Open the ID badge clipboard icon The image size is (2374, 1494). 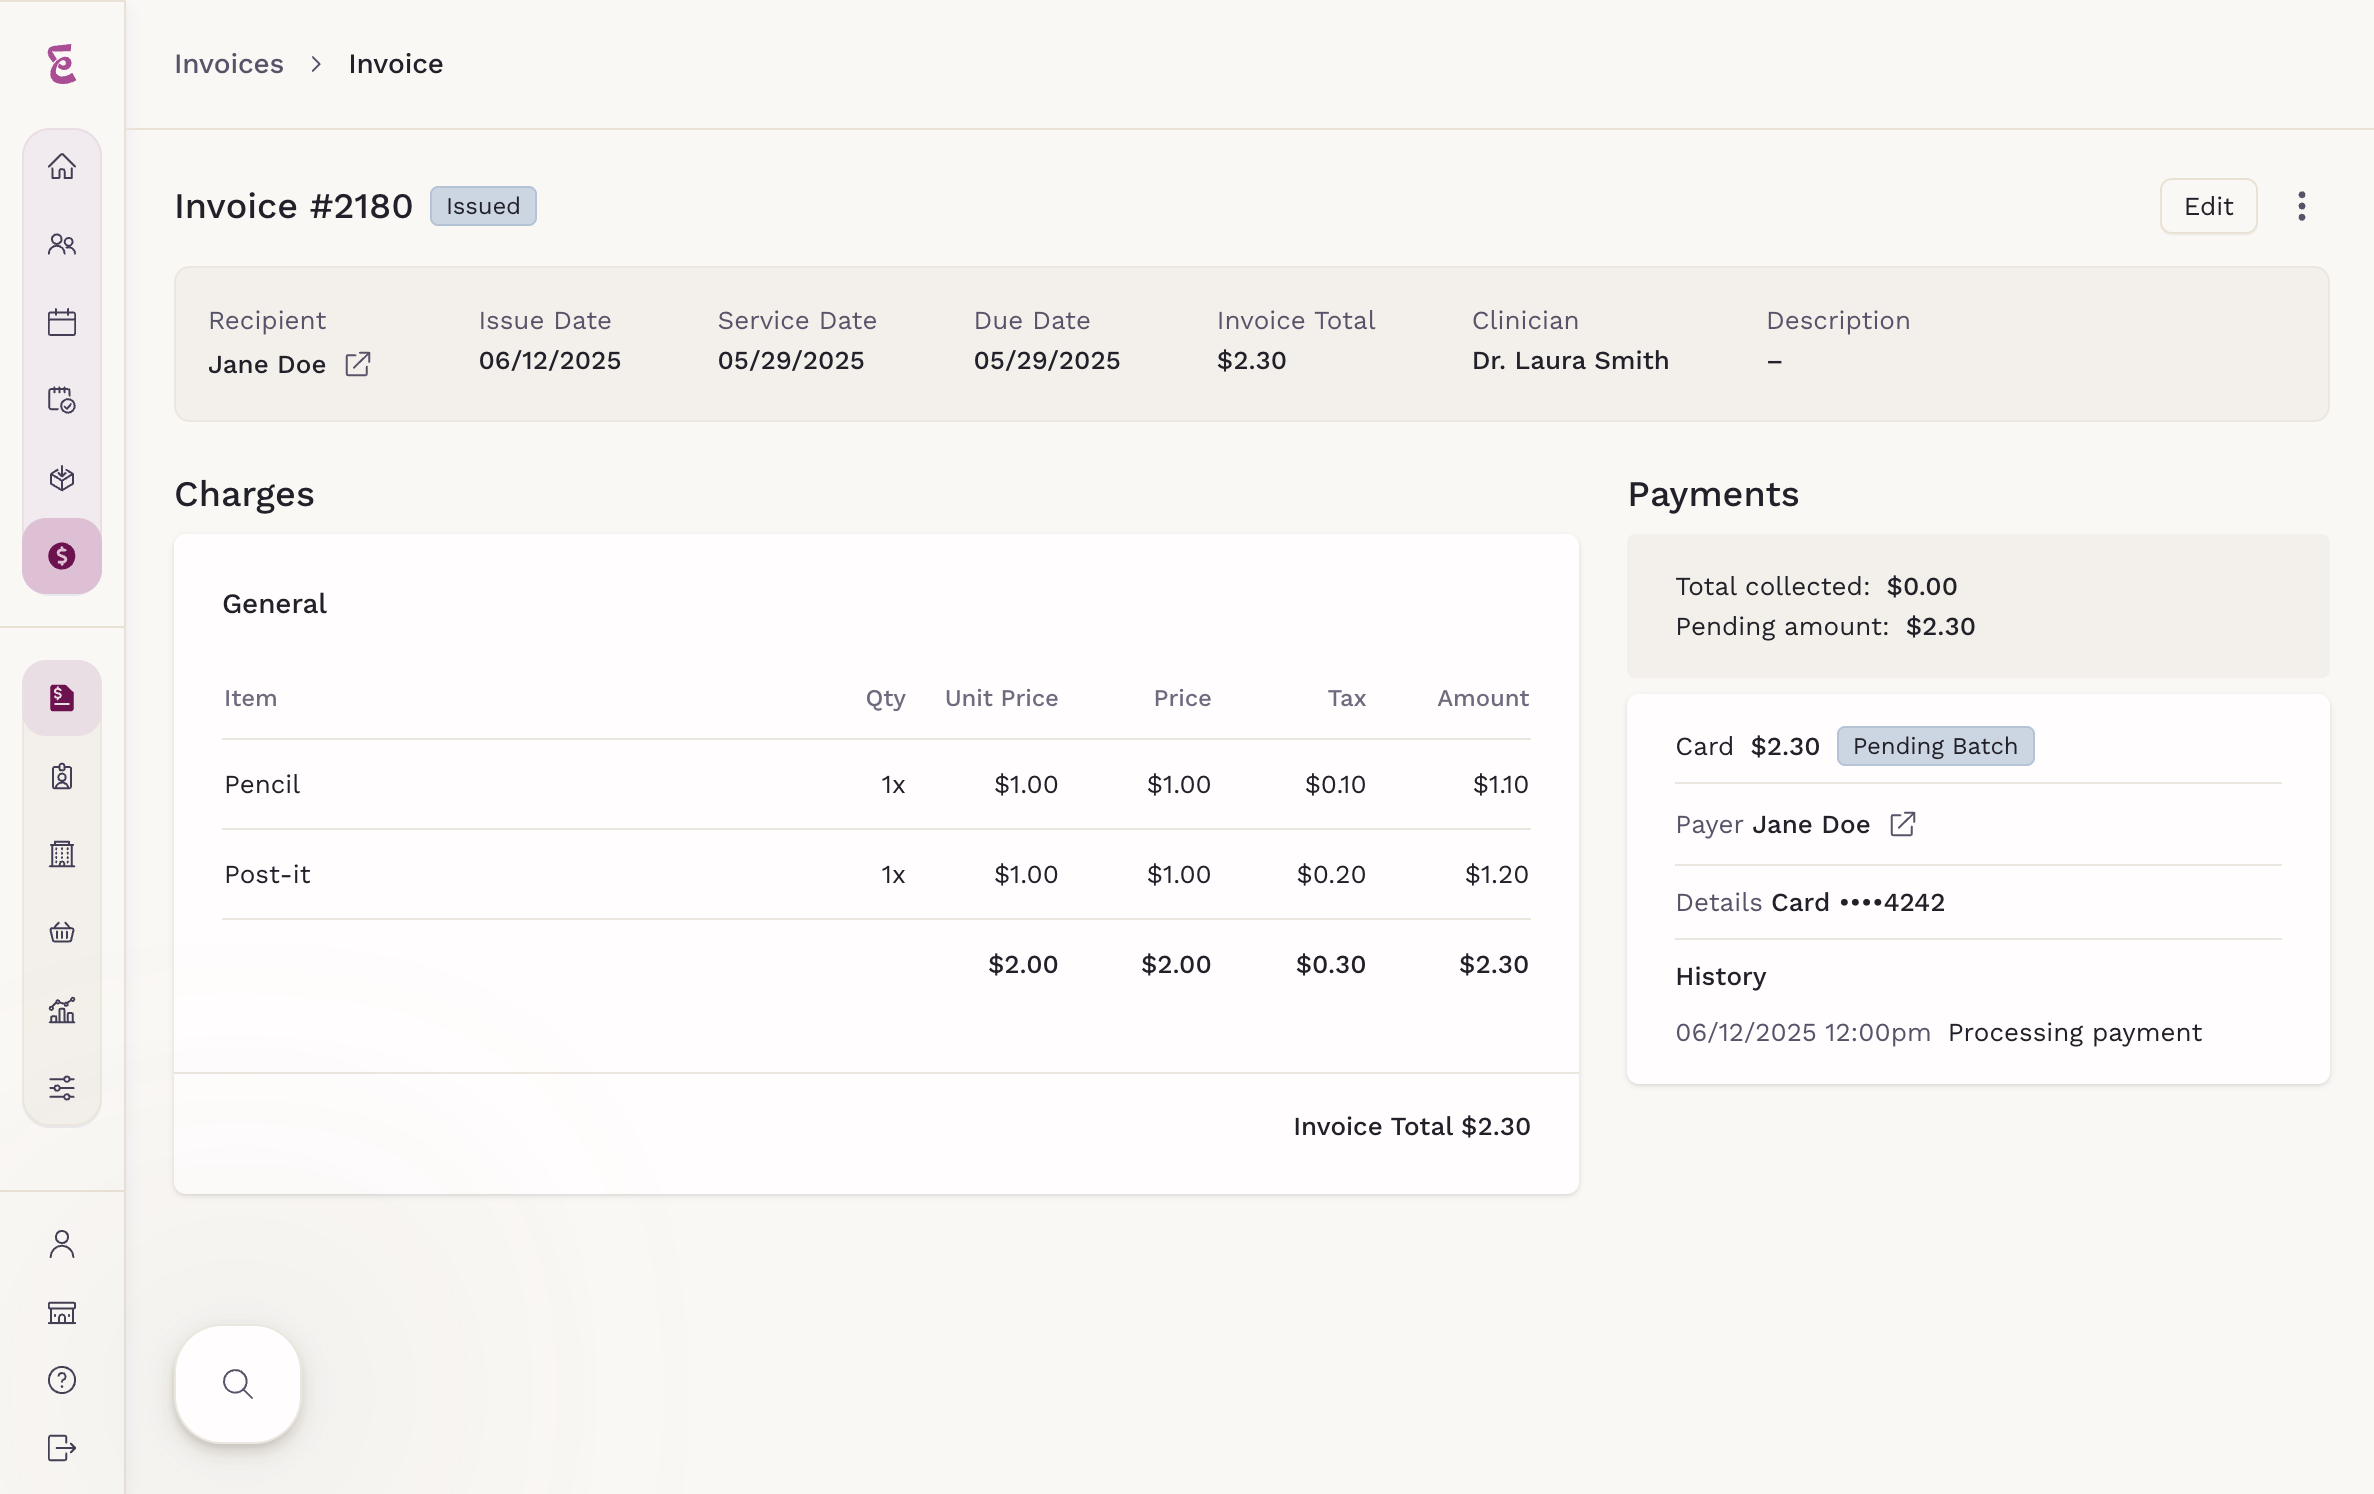(62, 776)
